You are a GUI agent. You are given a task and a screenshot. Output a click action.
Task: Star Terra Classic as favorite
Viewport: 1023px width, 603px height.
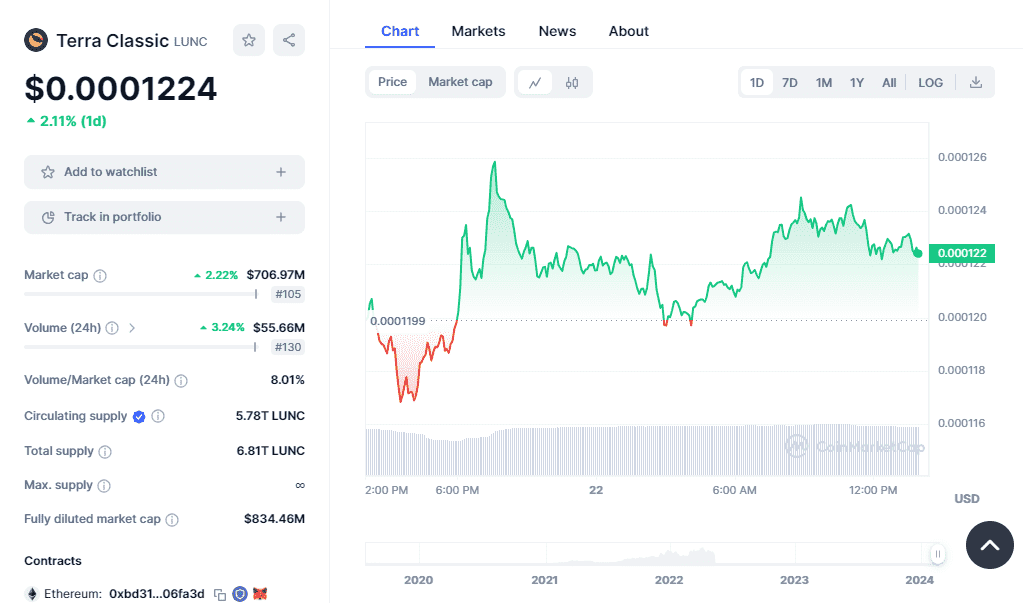[x=249, y=40]
